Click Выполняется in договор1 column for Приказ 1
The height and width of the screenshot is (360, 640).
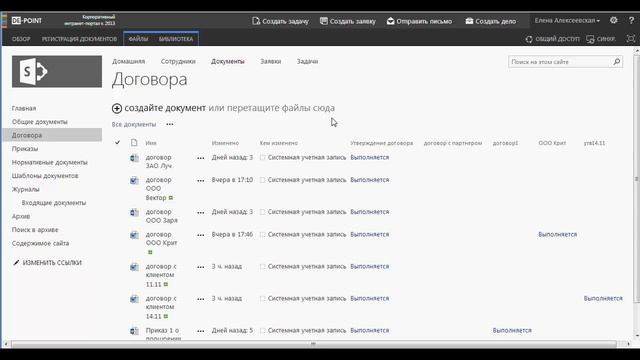tap(512, 330)
